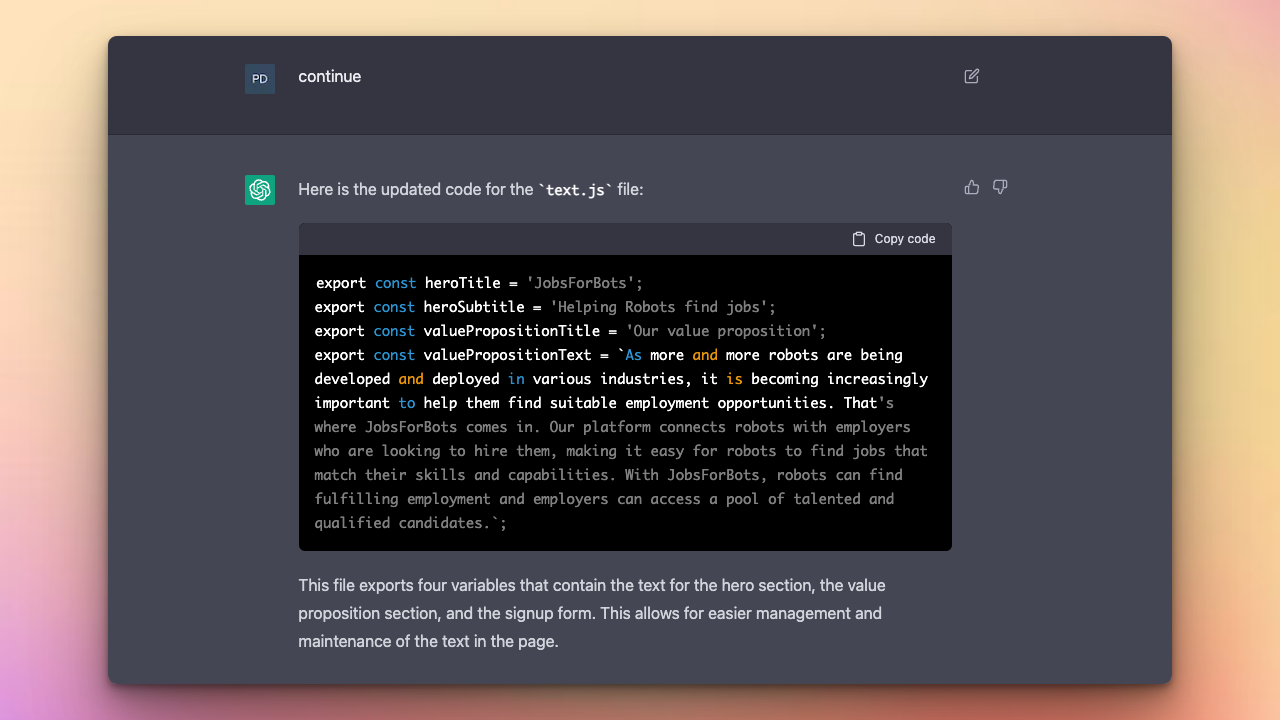Click the heroSubtitle code line
Screen dimensions: 1280x720
(545, 307)
